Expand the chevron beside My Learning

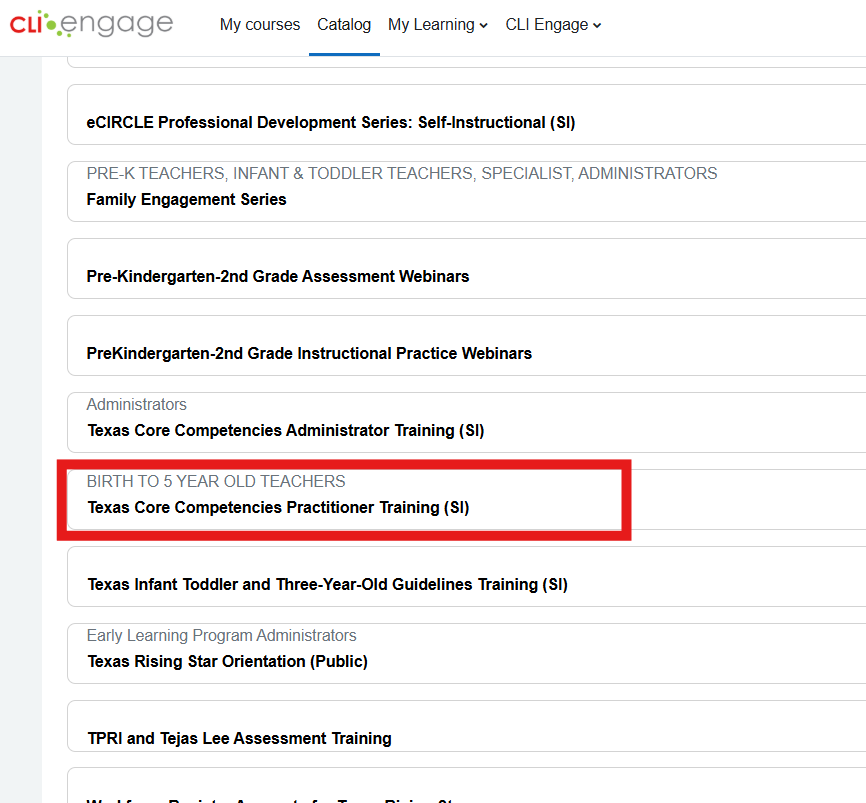[x=484, y=26]
